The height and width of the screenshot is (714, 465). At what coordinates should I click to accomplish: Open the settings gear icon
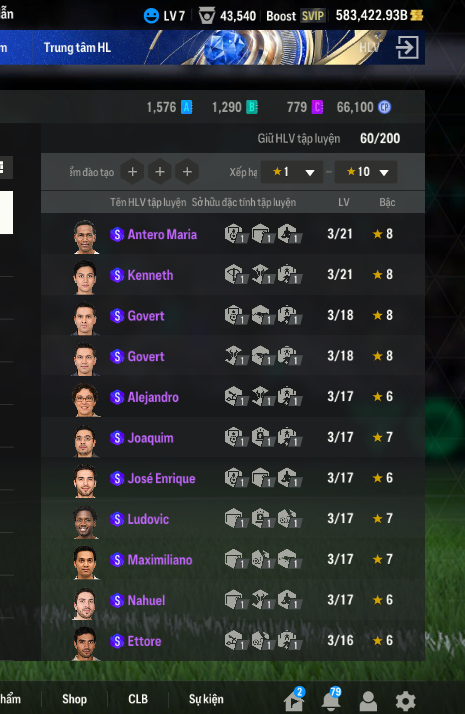[x=405, y=700]
